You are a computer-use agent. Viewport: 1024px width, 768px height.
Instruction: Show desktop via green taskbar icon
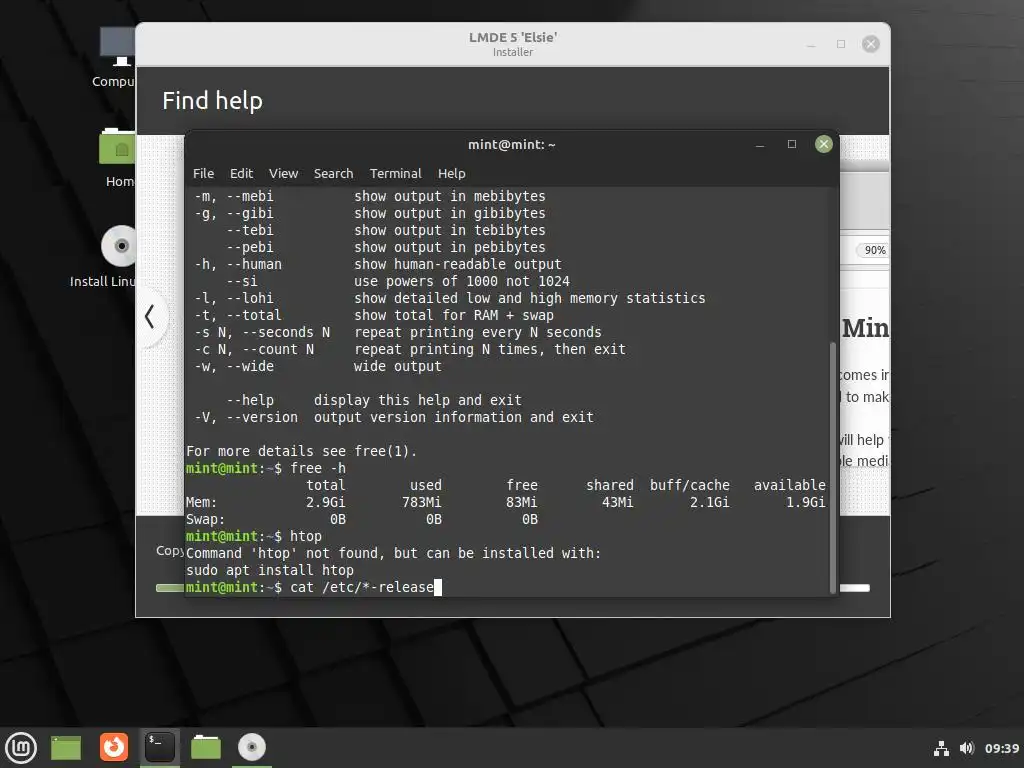click(x=66, y=748)
